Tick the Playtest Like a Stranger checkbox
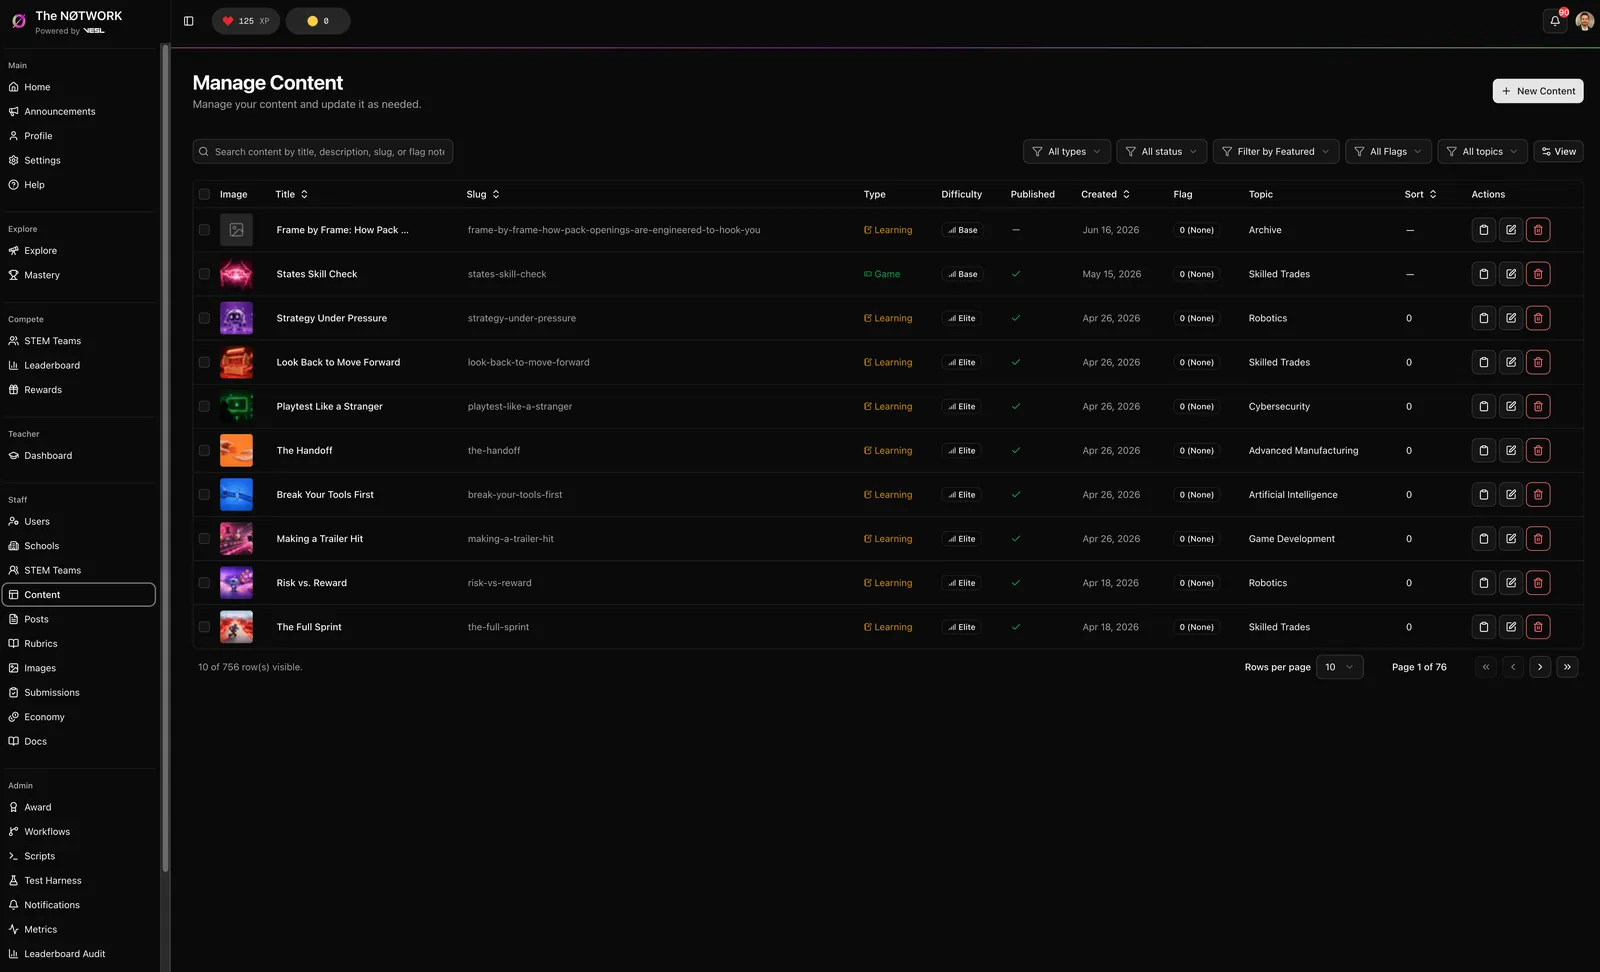1600x972 pixels. point(204,406)
